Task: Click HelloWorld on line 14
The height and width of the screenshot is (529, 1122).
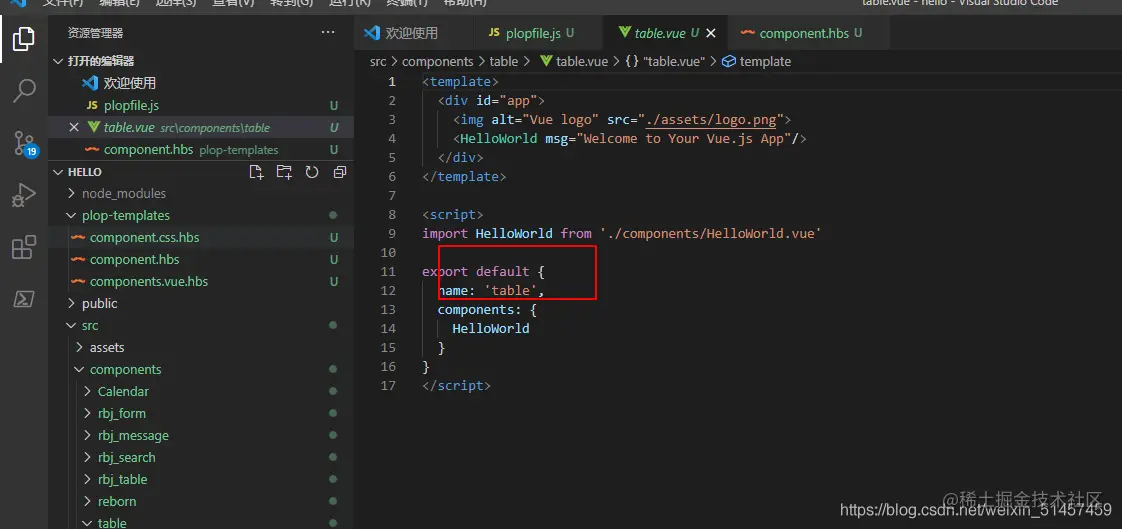Action: tap(491, 329)
